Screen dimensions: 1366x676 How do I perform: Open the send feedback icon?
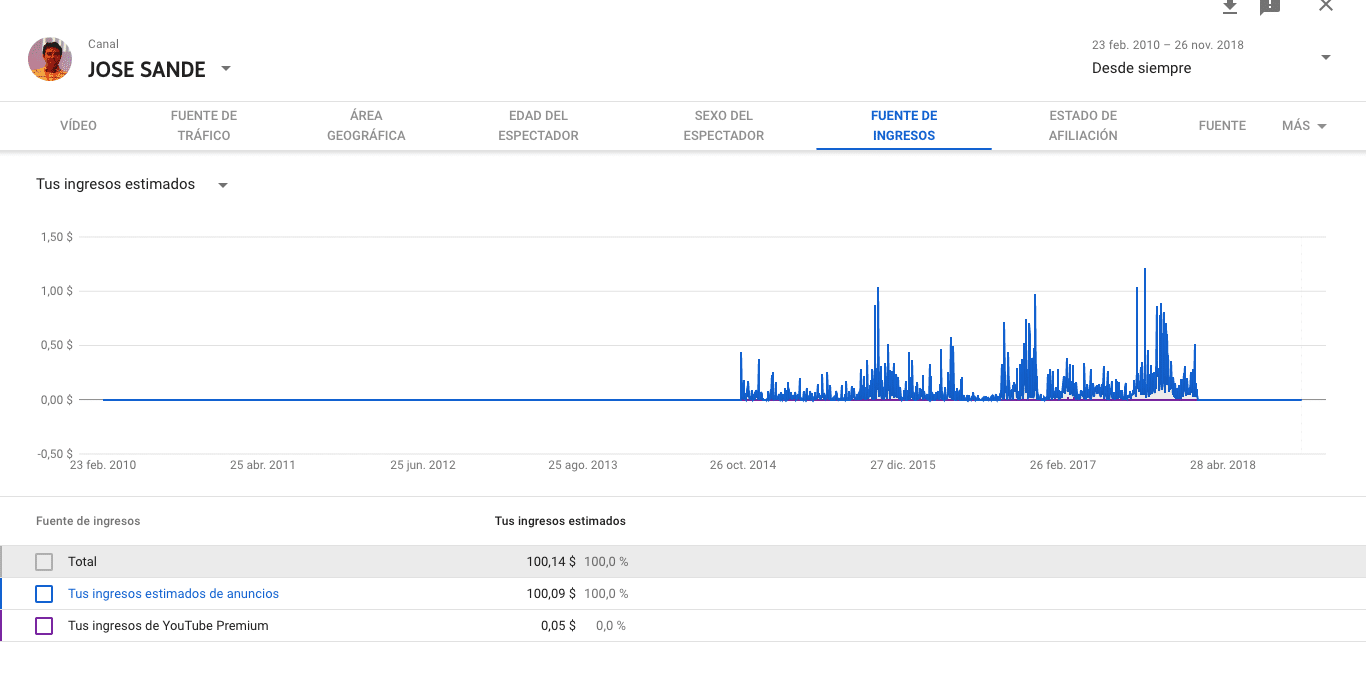1270,7
